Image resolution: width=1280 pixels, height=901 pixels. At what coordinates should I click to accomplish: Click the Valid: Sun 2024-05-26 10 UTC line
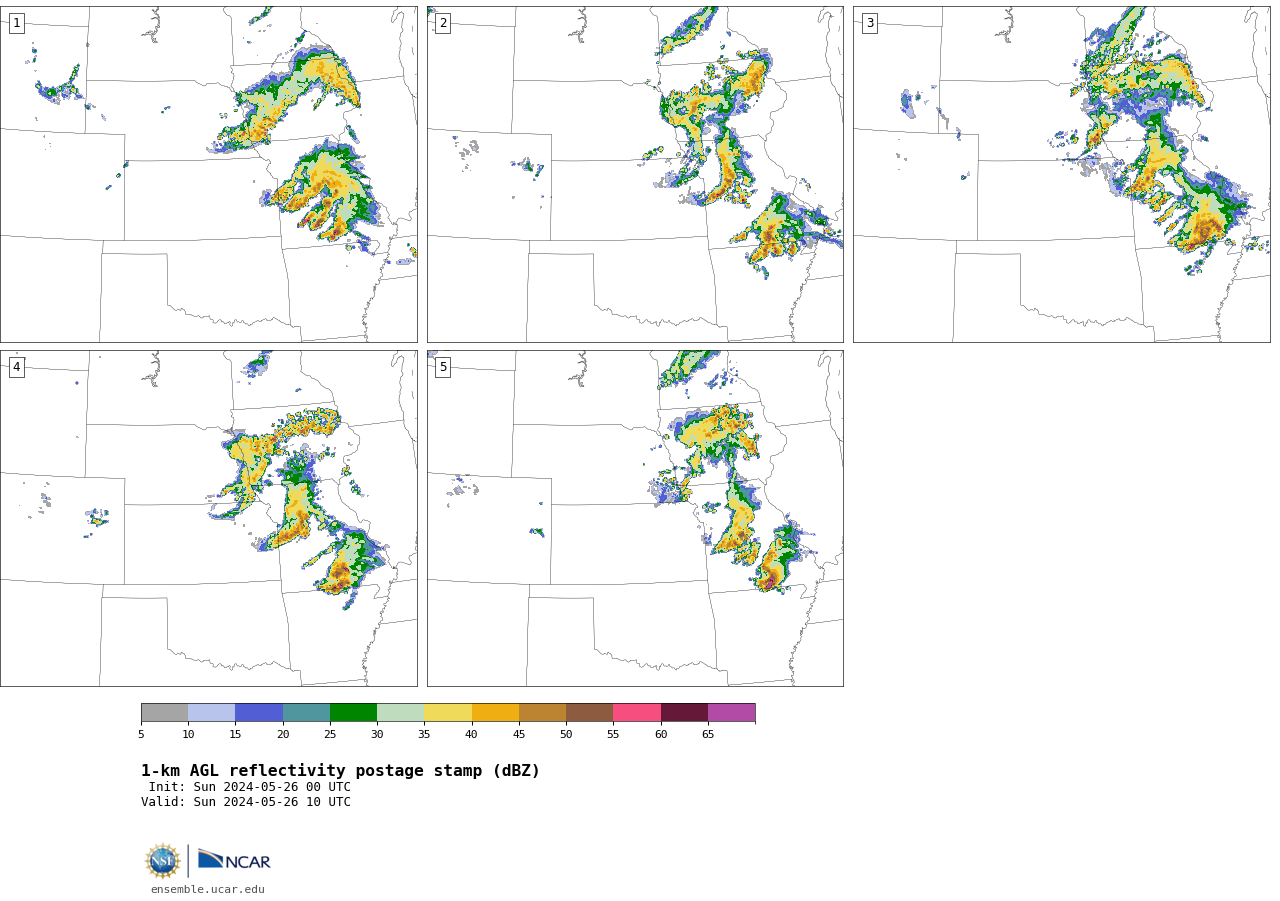246,802
